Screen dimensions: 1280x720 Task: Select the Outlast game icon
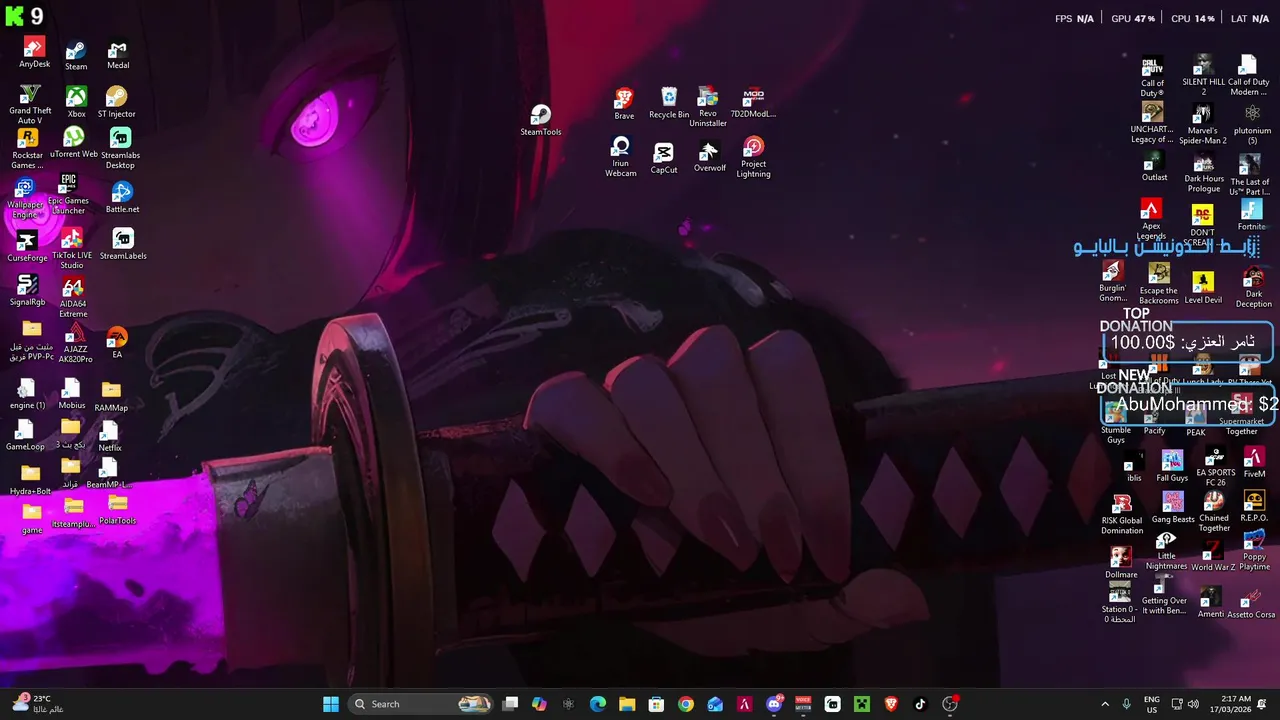pos(1154,168)
